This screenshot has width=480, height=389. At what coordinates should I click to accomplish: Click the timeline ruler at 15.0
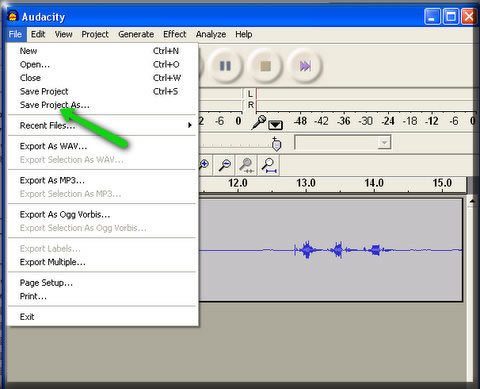click(x=442, y=183)
